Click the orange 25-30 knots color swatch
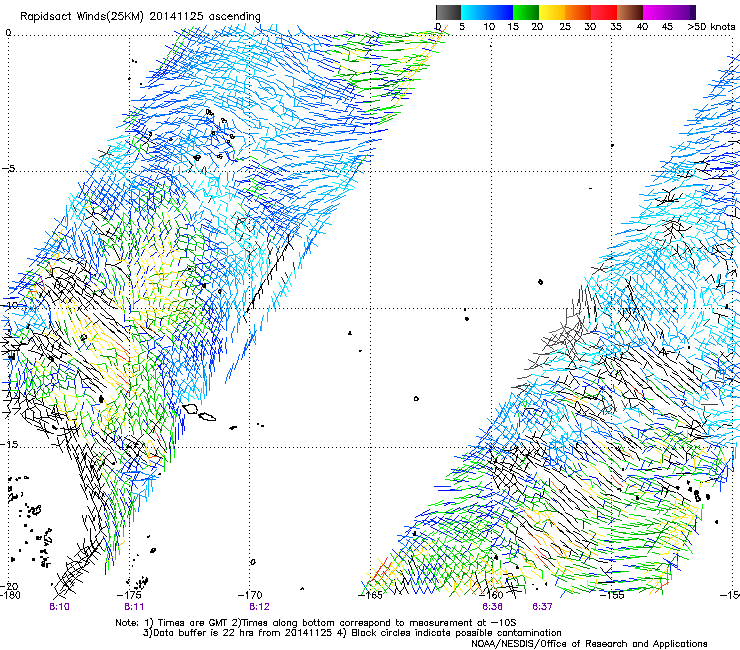Screen dimensions: 740x650 [578, 12]
